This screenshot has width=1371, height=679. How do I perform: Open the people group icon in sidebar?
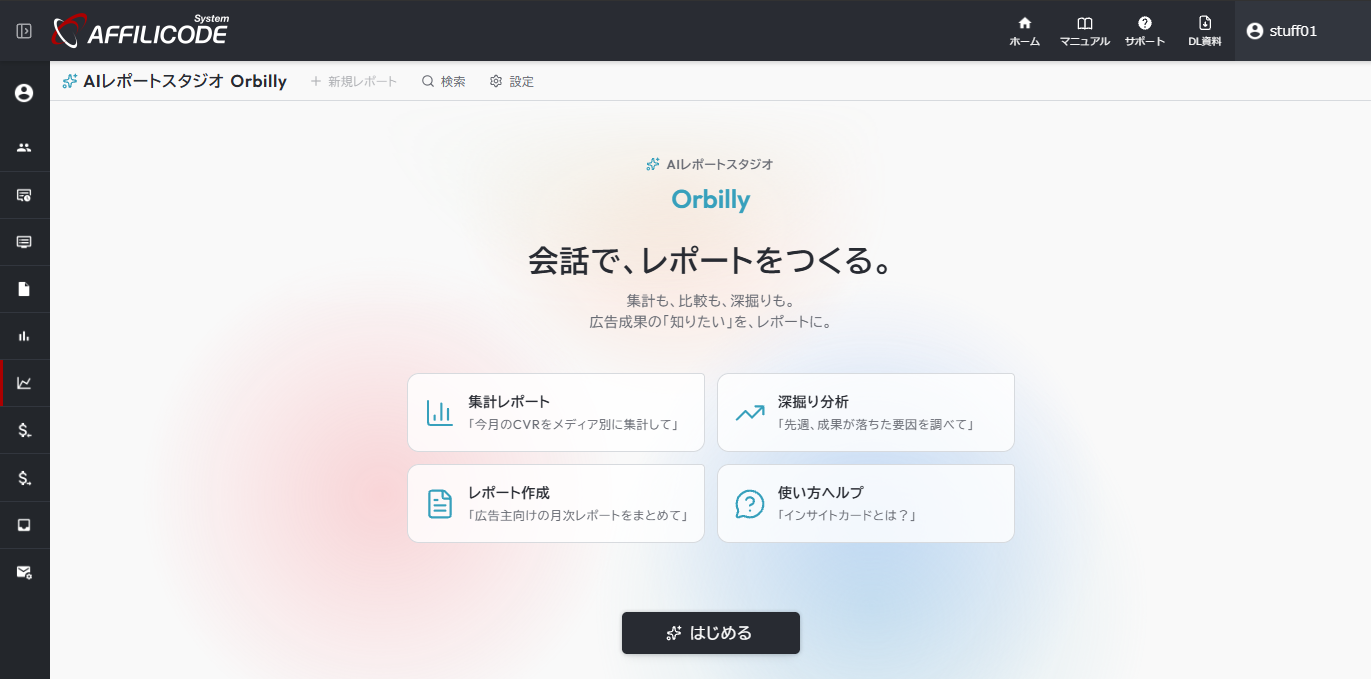click(x=24, y=147)
